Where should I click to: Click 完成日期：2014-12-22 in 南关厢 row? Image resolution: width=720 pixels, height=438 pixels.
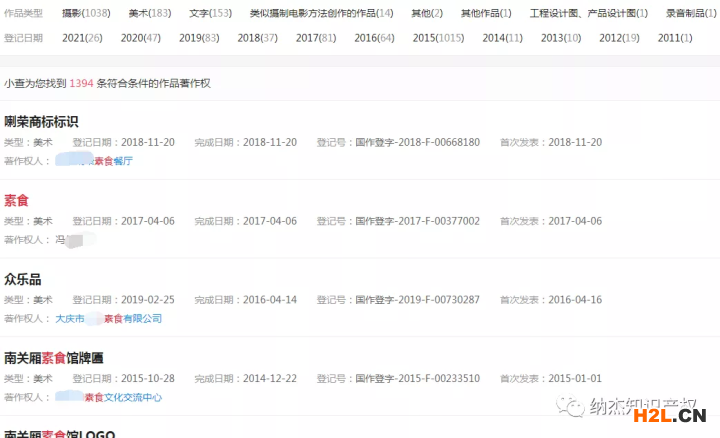tap(246, 379)
